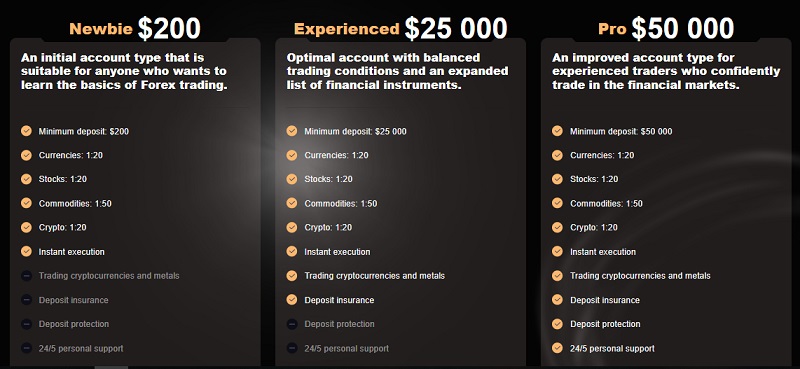Screen dimensions: 800x369
Task: Click Experienced Commodities 1:50 check icon
Action: 292,203
